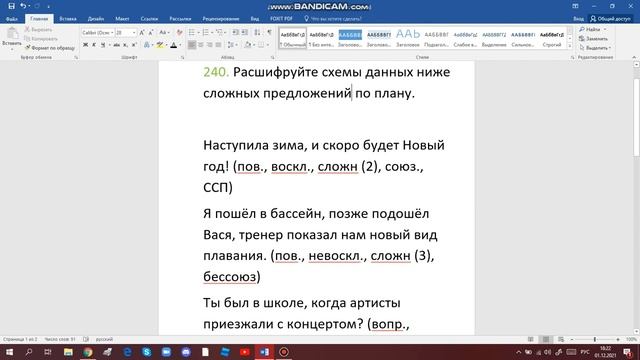Viewport: 640px width, 360px height.
Task: Toggle bold (Ж) formatting
Action: 85,45
